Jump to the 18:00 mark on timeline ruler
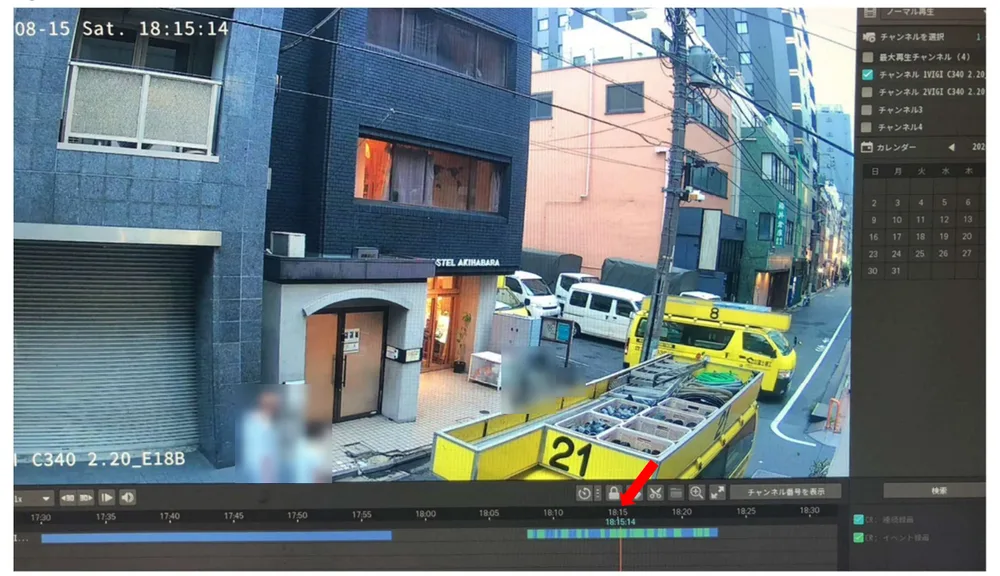Viewport: 1000px width, 576px height. coord(425,514)
